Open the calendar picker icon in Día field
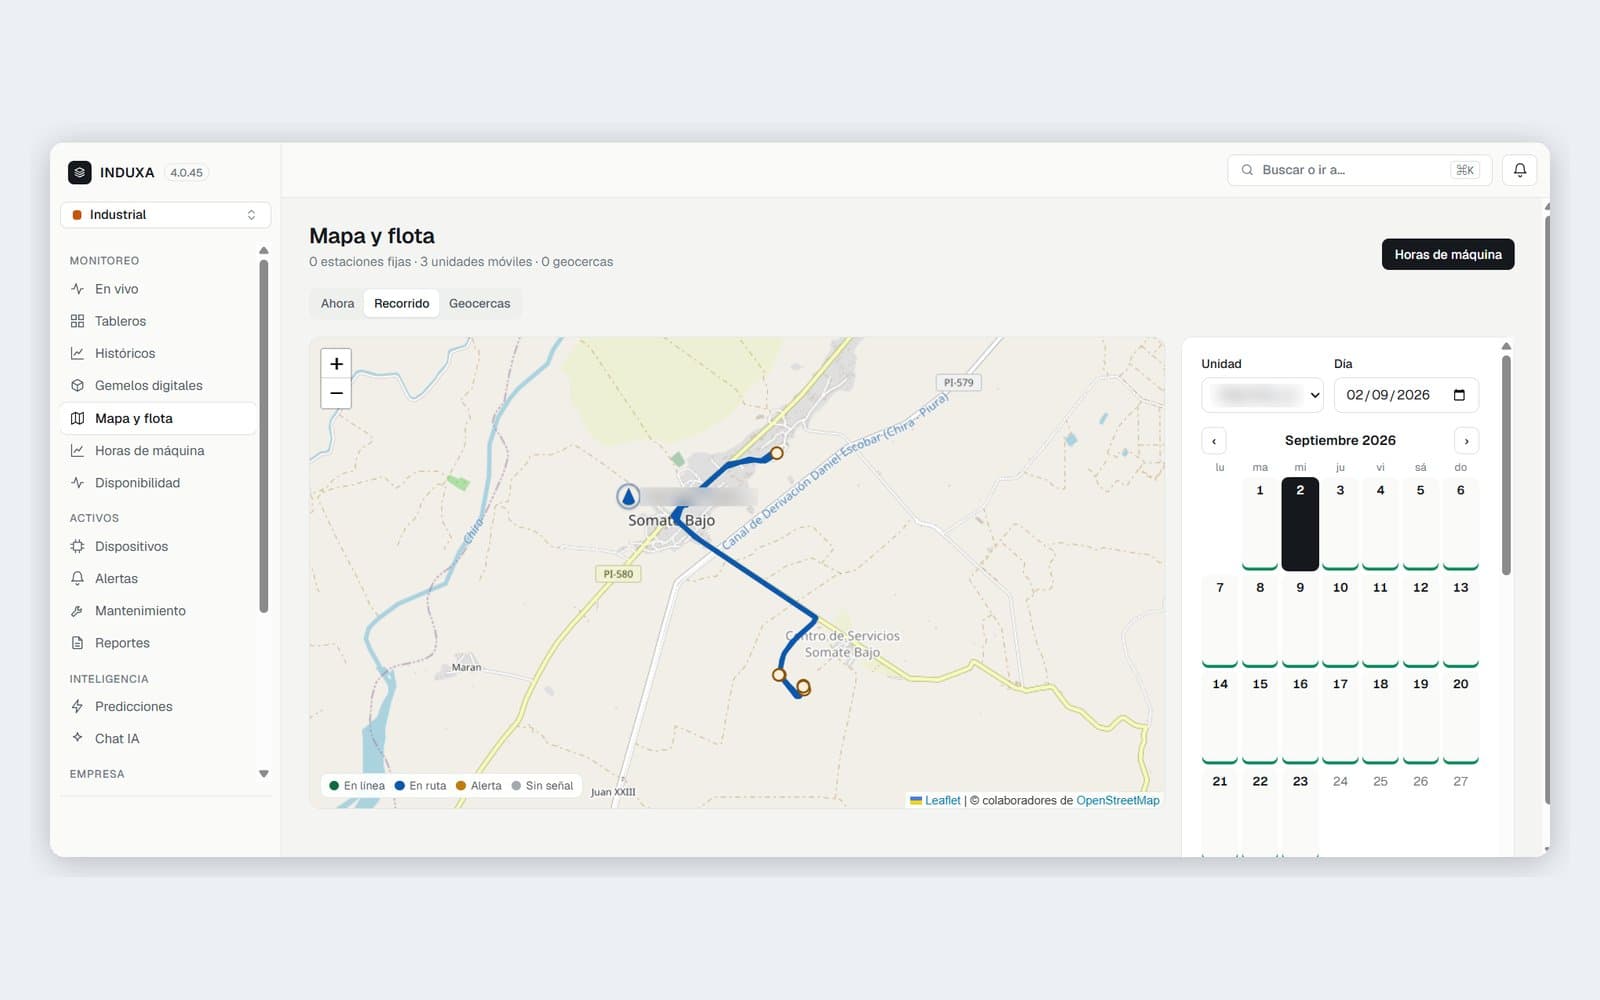Image resolution: width=1600 pixels, height=1000 pixels. (x=1459, y=395)
